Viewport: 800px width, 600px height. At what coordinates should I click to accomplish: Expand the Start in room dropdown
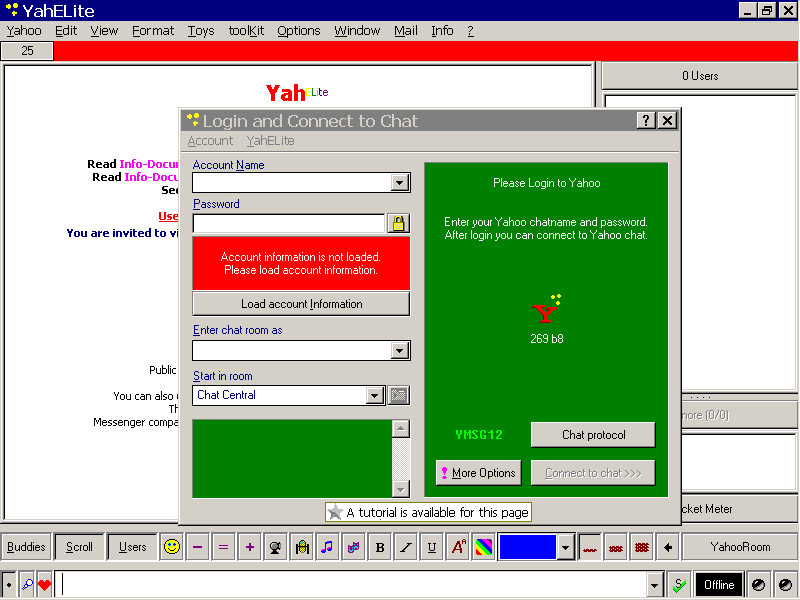pos(375,395)
